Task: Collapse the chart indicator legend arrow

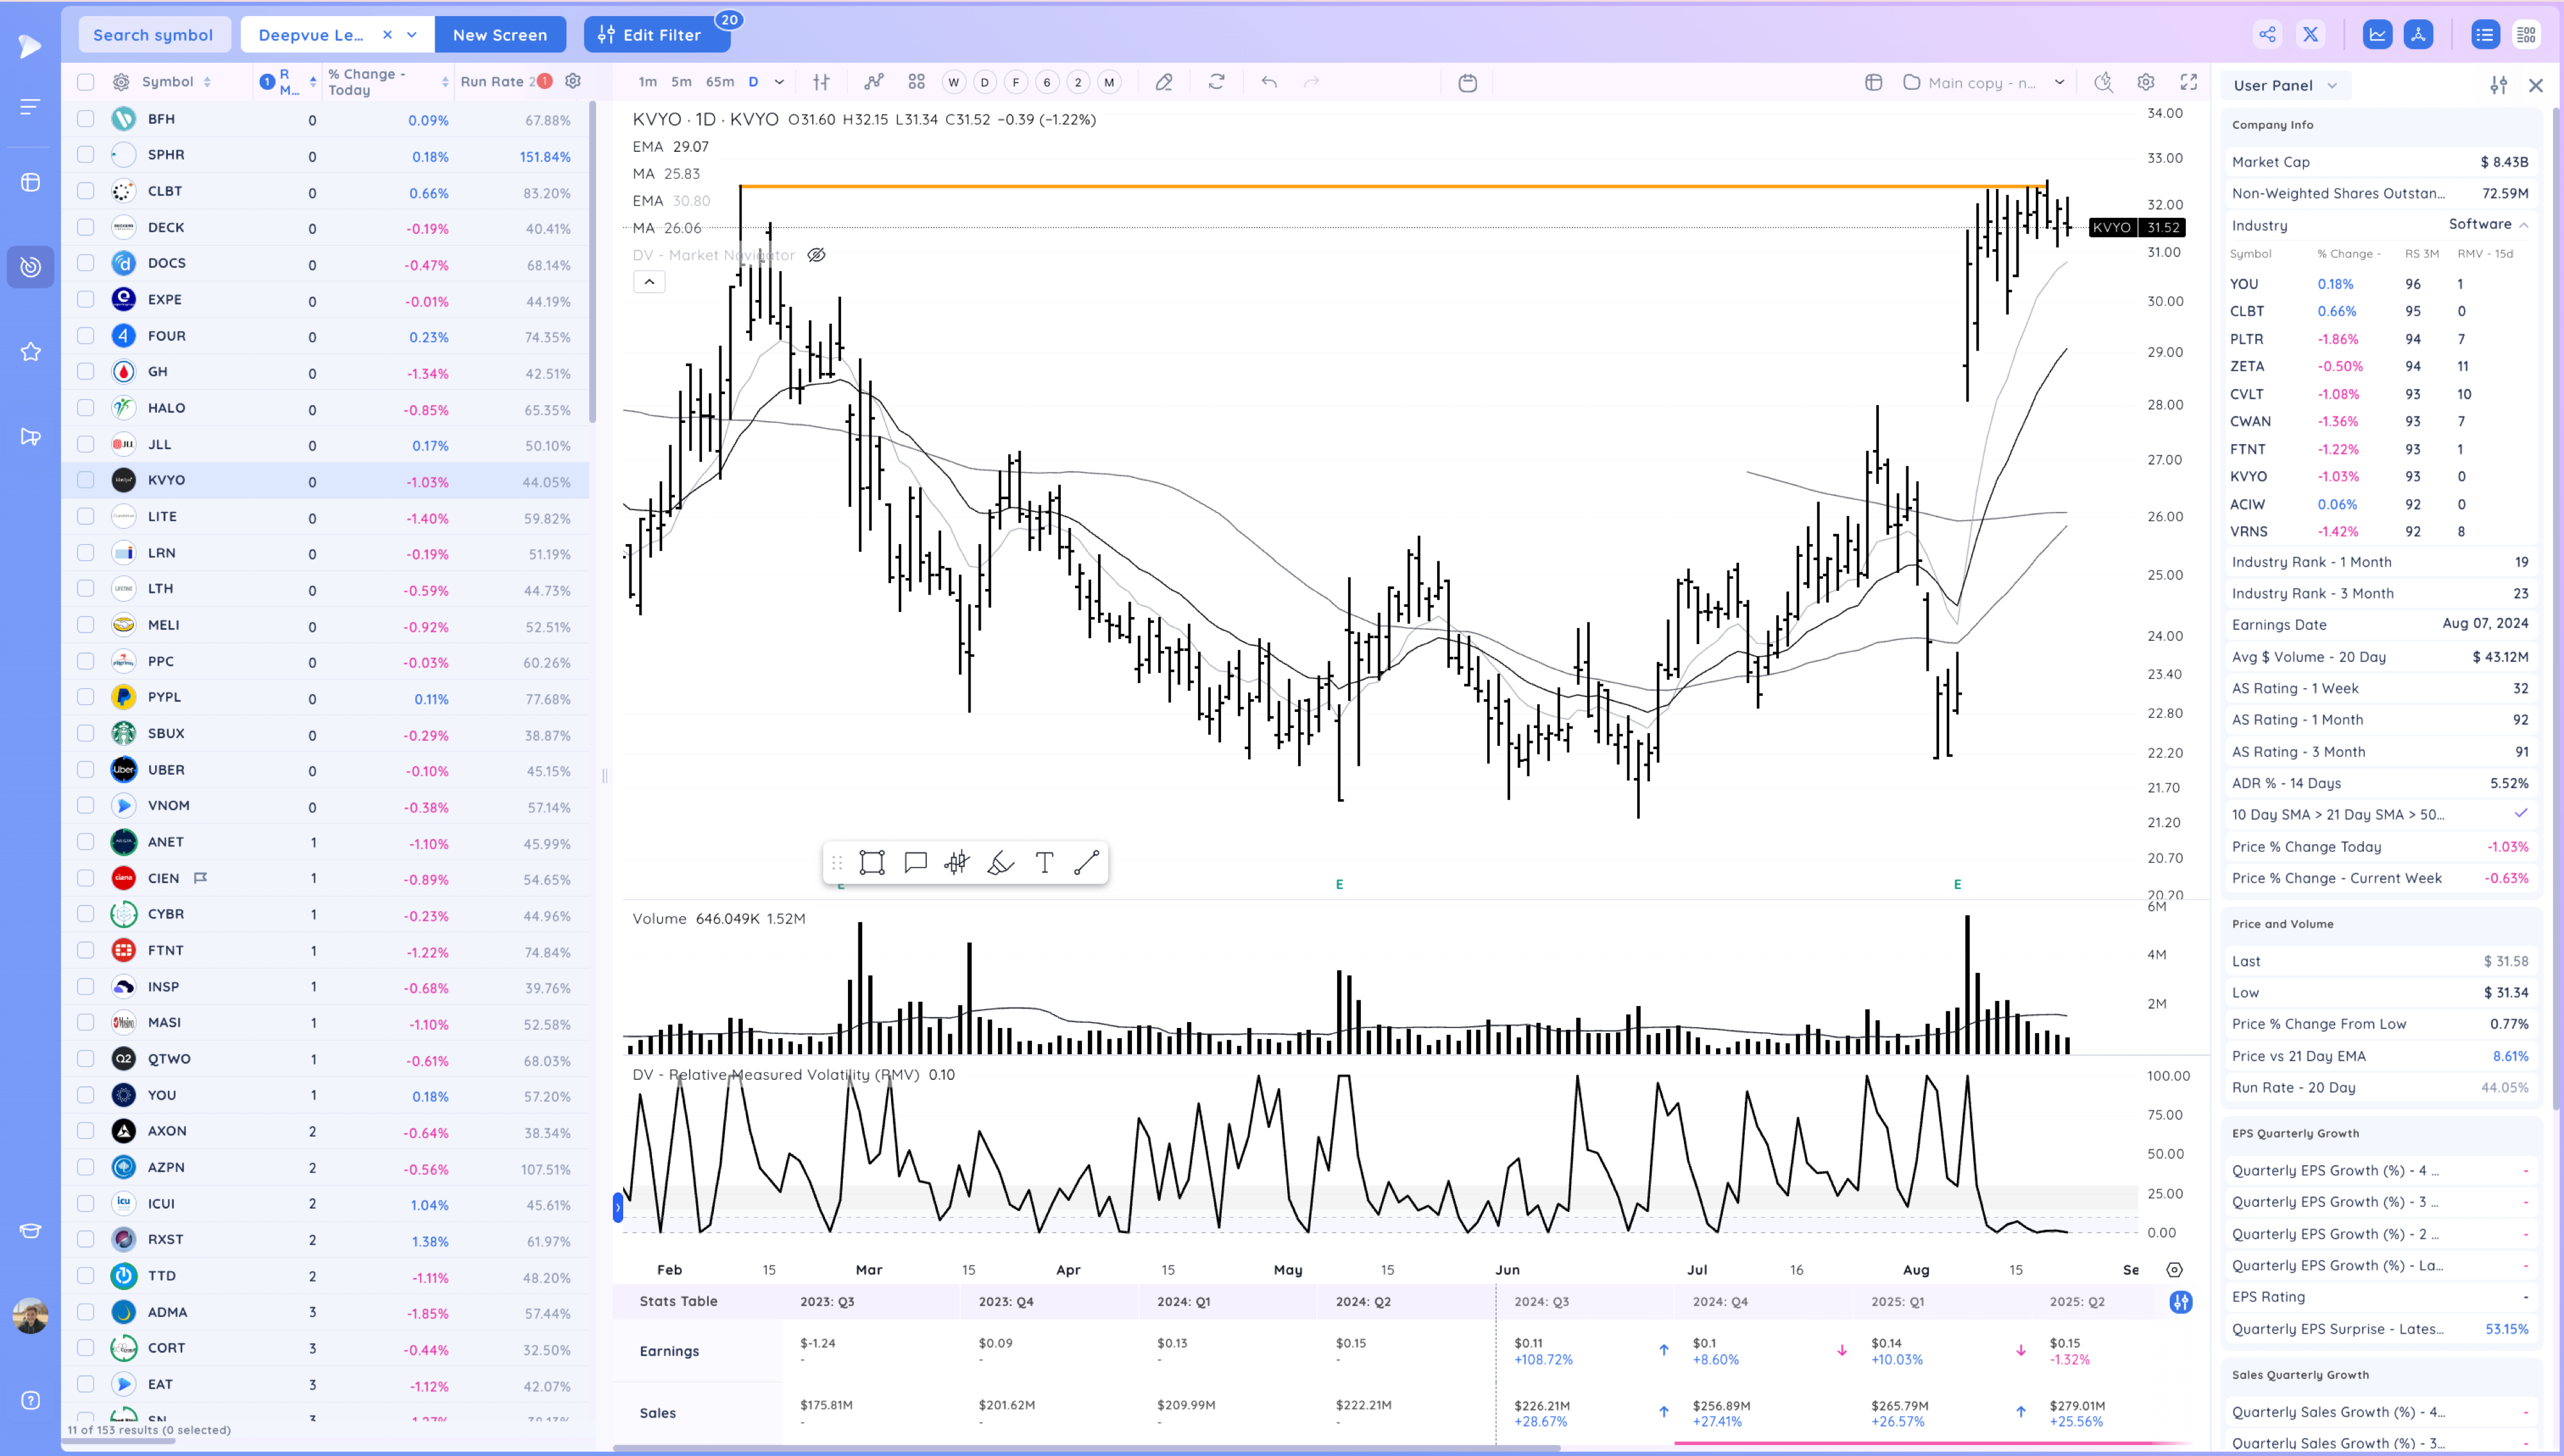Action: (x=649, y=282)
